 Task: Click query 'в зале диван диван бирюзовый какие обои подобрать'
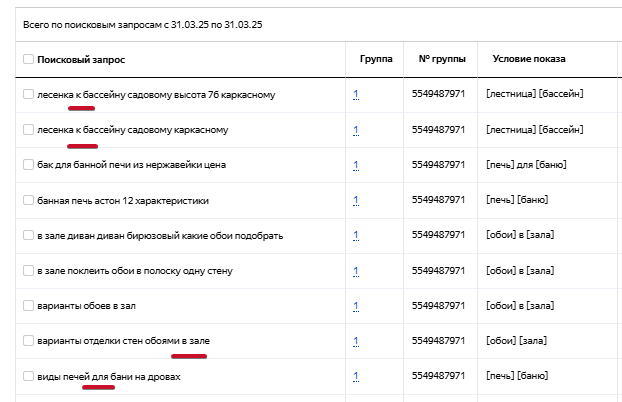[160, 236]
